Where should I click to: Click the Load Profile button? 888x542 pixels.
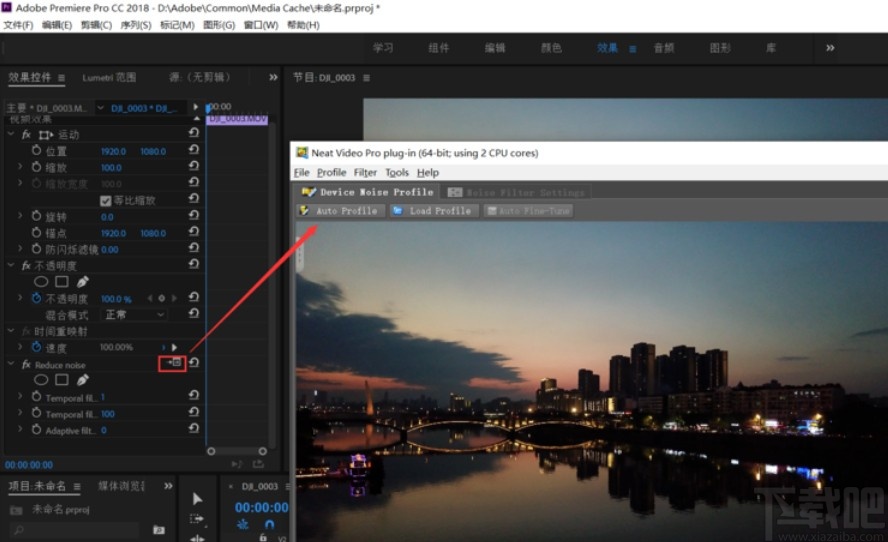(432, 211)
